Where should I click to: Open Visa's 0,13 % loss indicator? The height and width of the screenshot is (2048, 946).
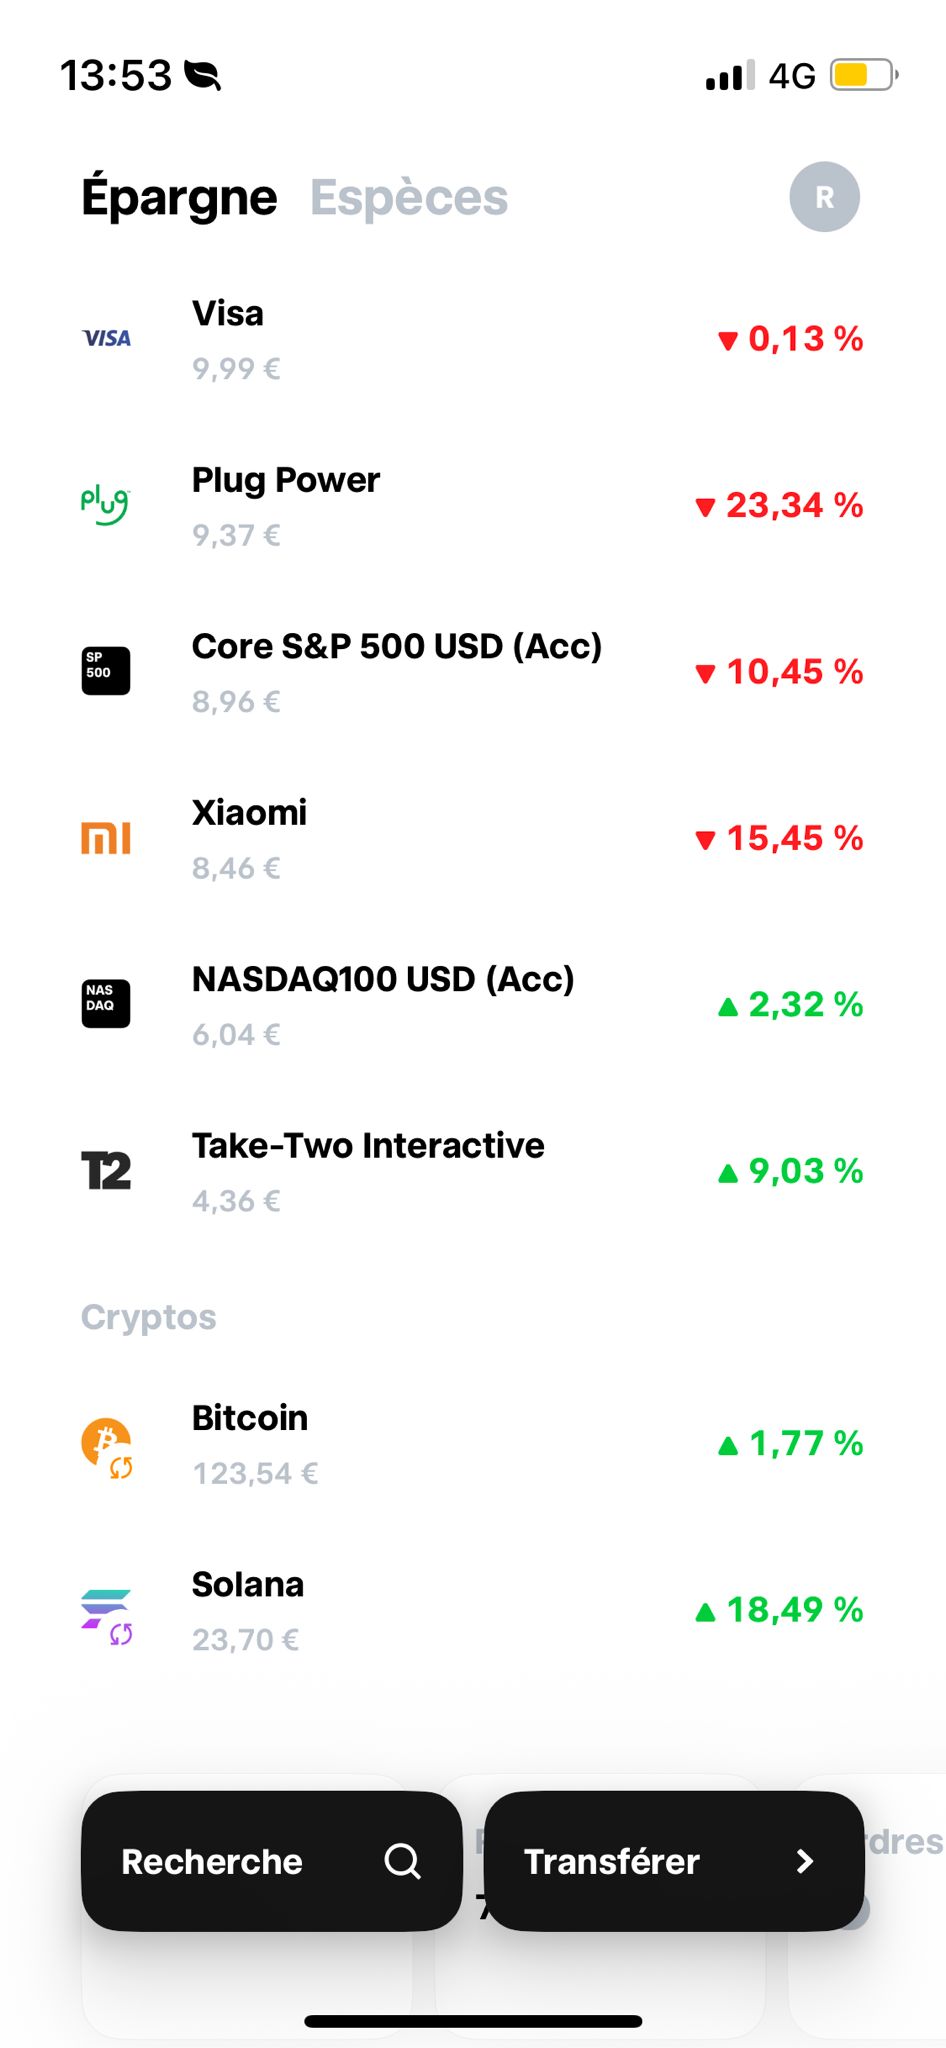coord(791,339)
